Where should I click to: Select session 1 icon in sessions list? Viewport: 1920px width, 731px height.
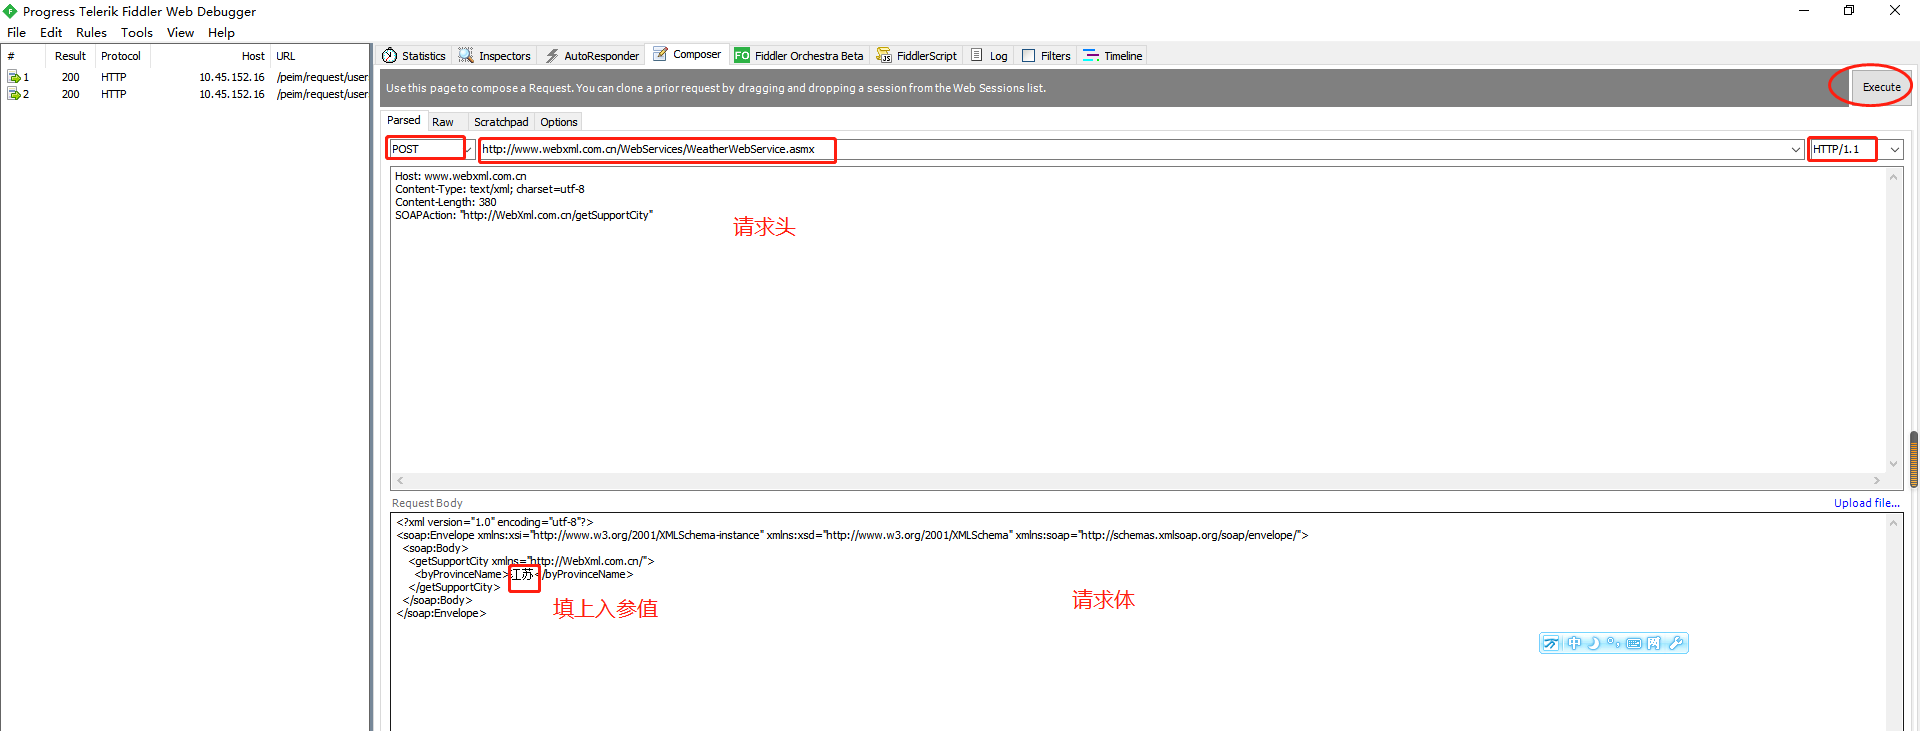tap(14, 77)
